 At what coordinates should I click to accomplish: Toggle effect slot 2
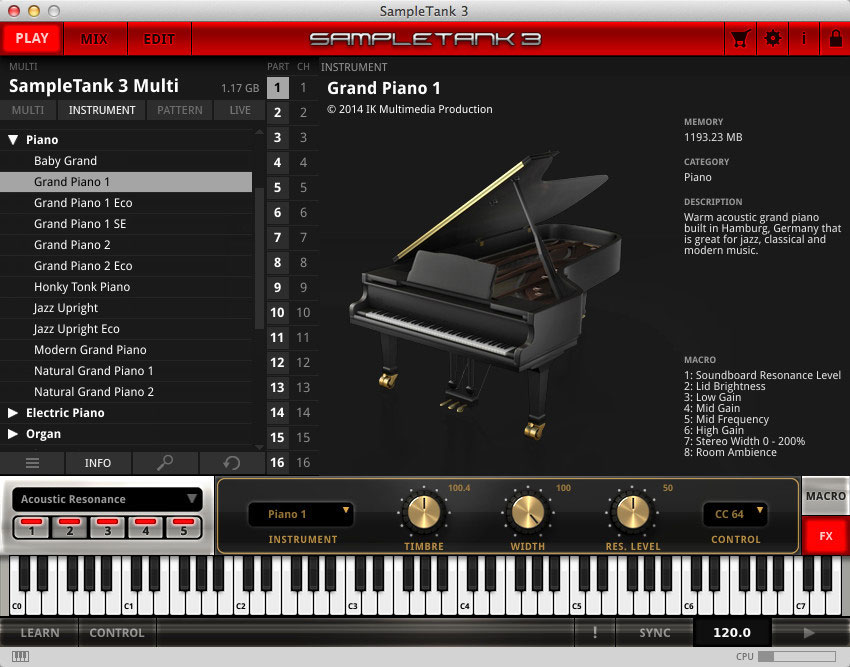pos(69,527)
